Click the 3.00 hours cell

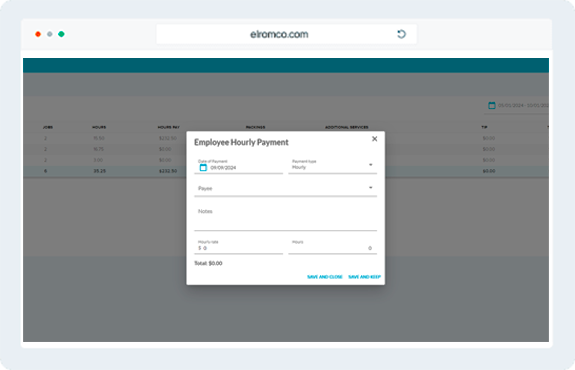pyautogui.click(x=98, y=160)
